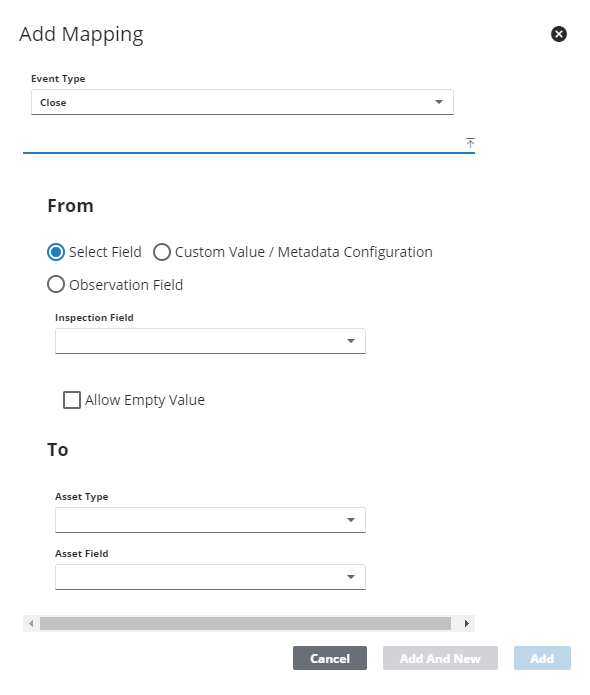Click the Asset Field dropdown arrow

(351, 577)
